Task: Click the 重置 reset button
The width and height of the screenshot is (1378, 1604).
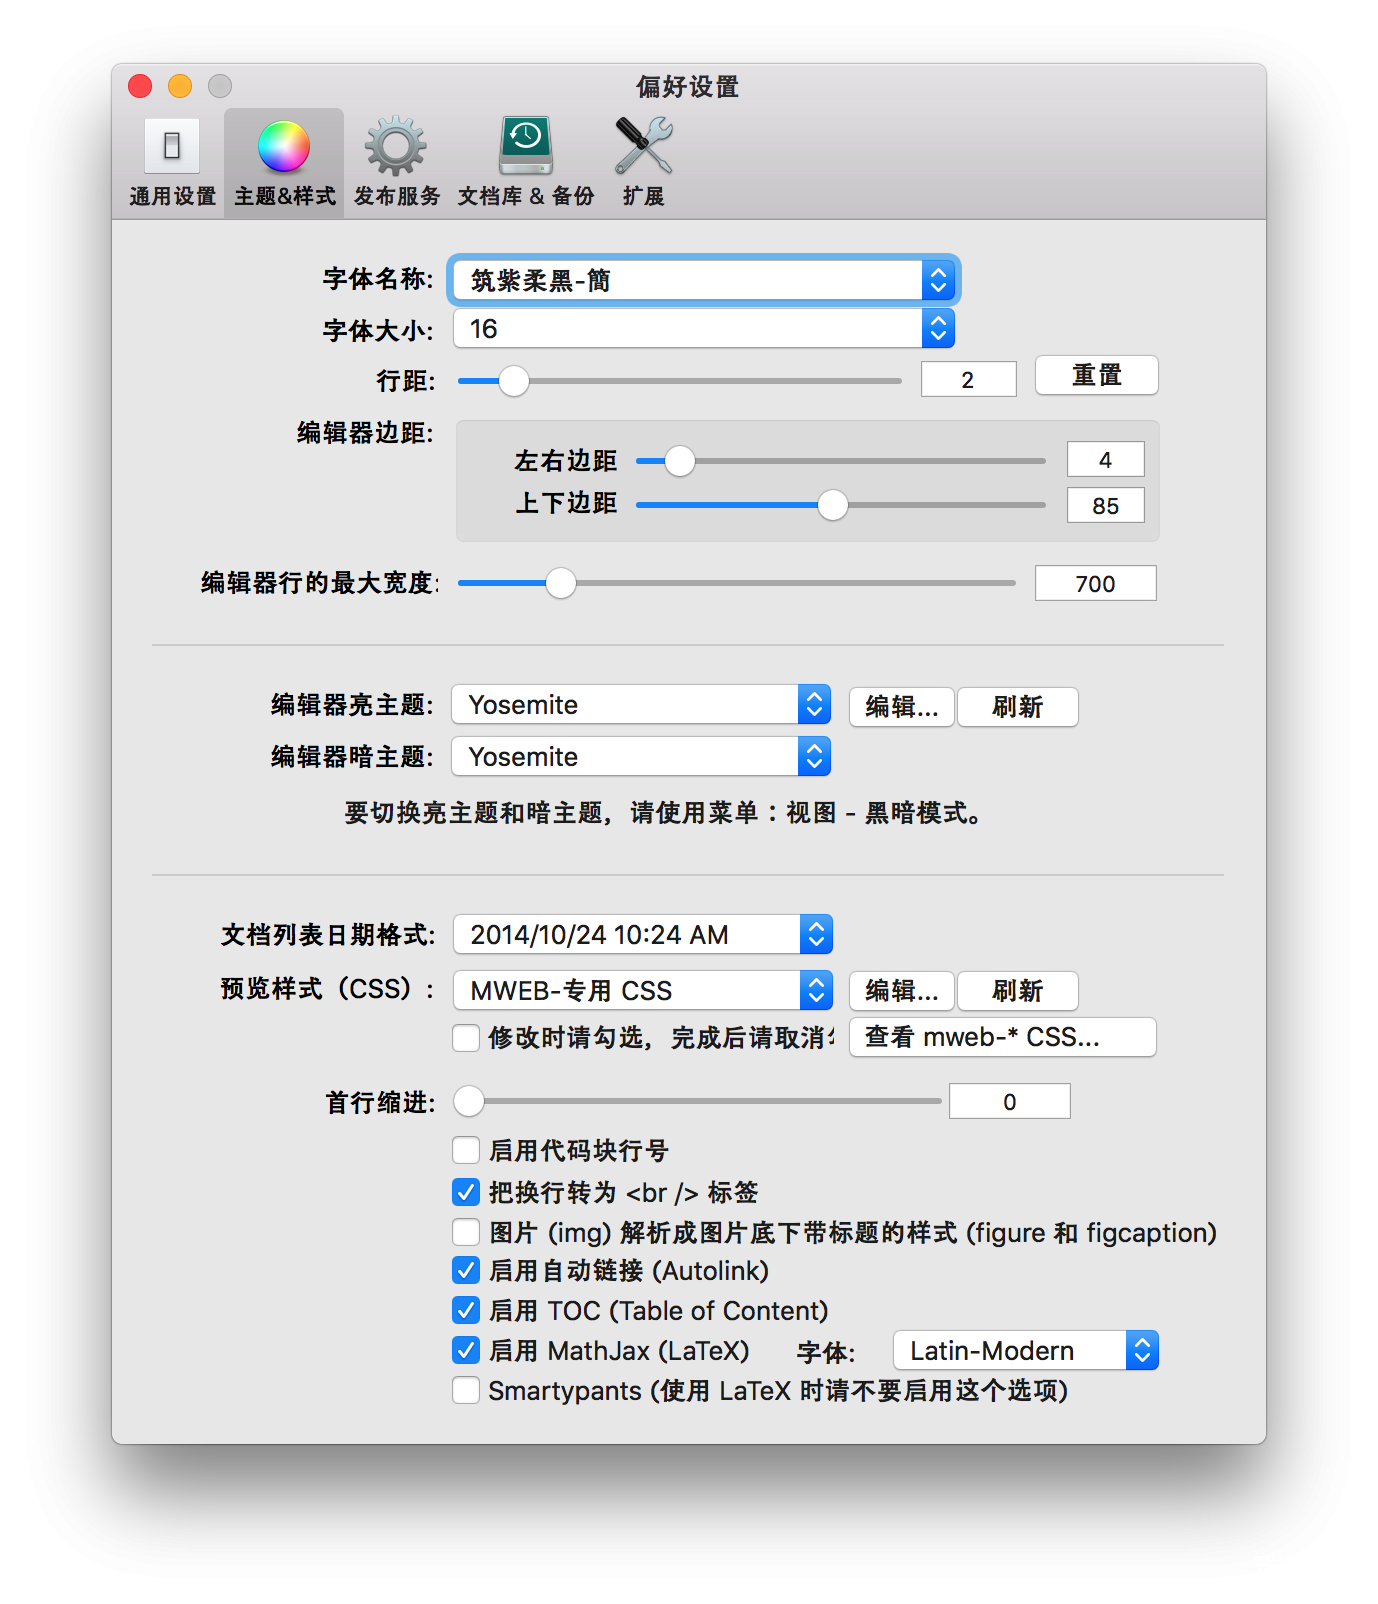Action: point(1097,375)
